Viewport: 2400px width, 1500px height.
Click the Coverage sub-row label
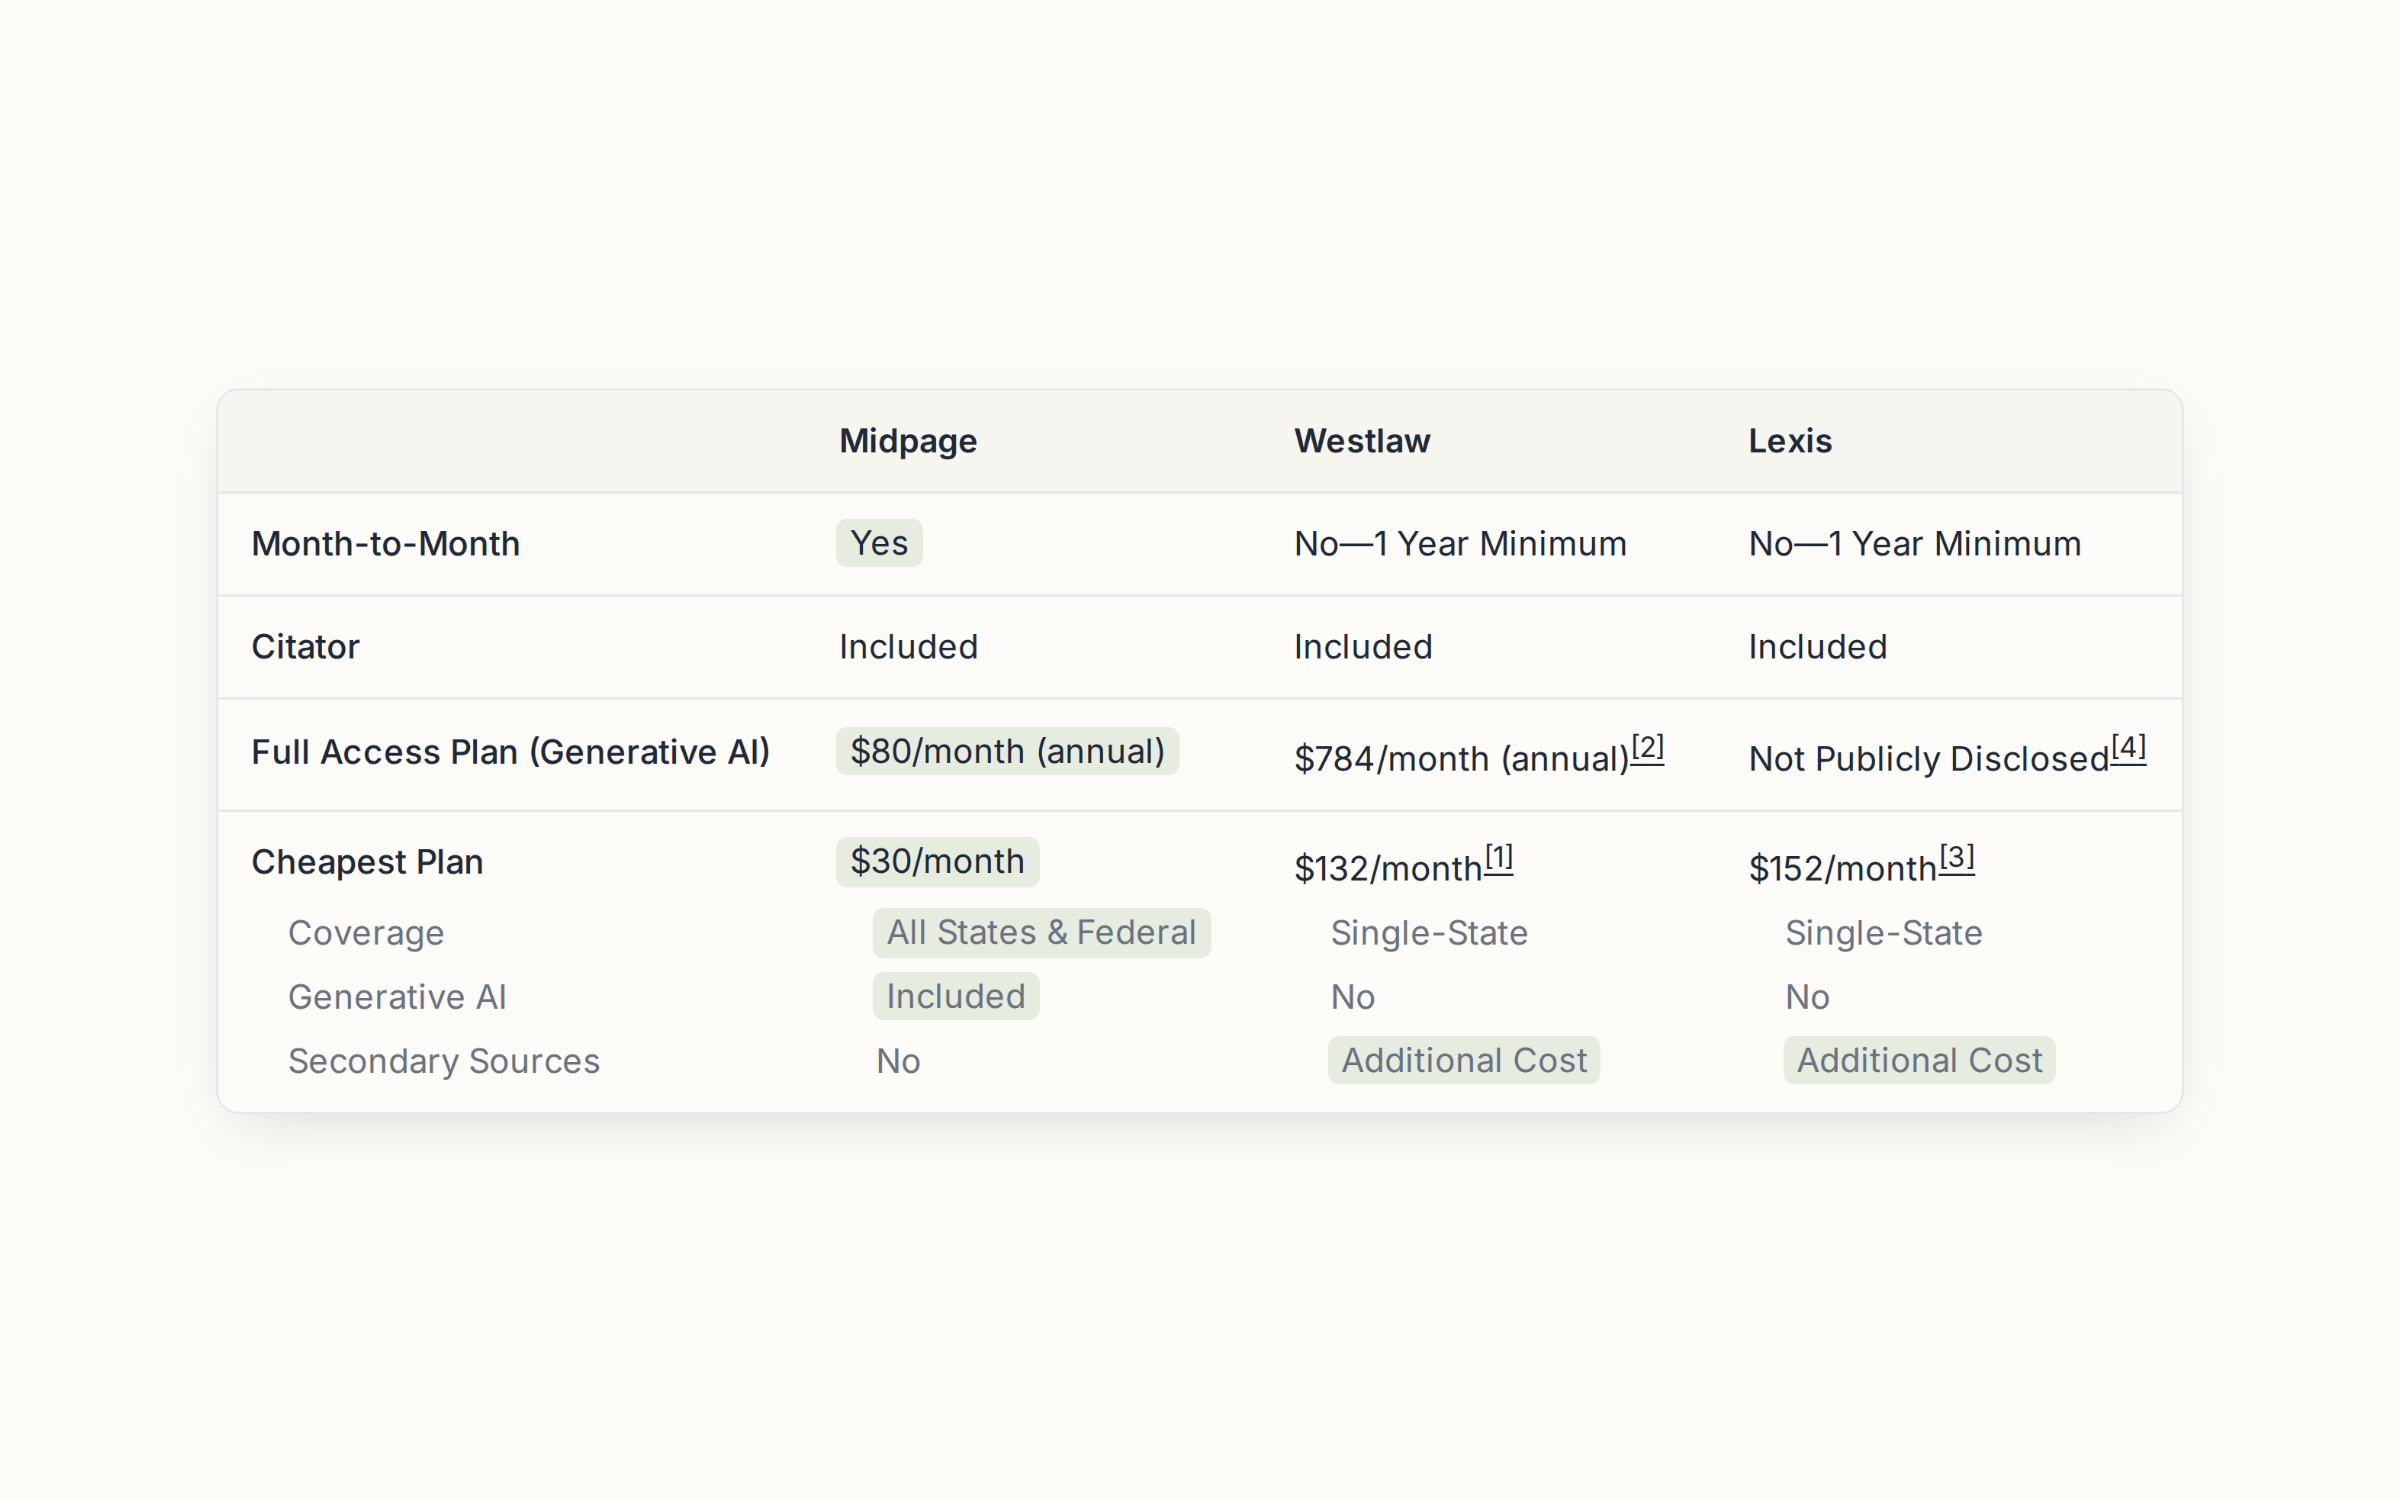point(366,933)
